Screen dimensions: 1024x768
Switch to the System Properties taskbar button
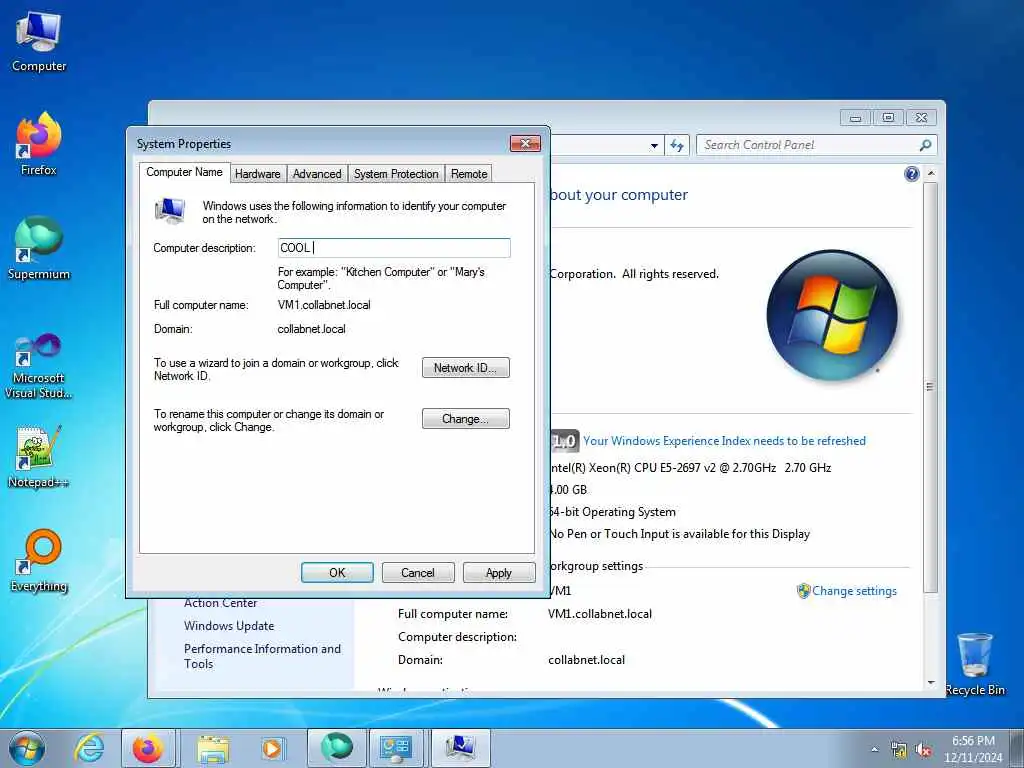pyautogui.click(x=460, y=748)
